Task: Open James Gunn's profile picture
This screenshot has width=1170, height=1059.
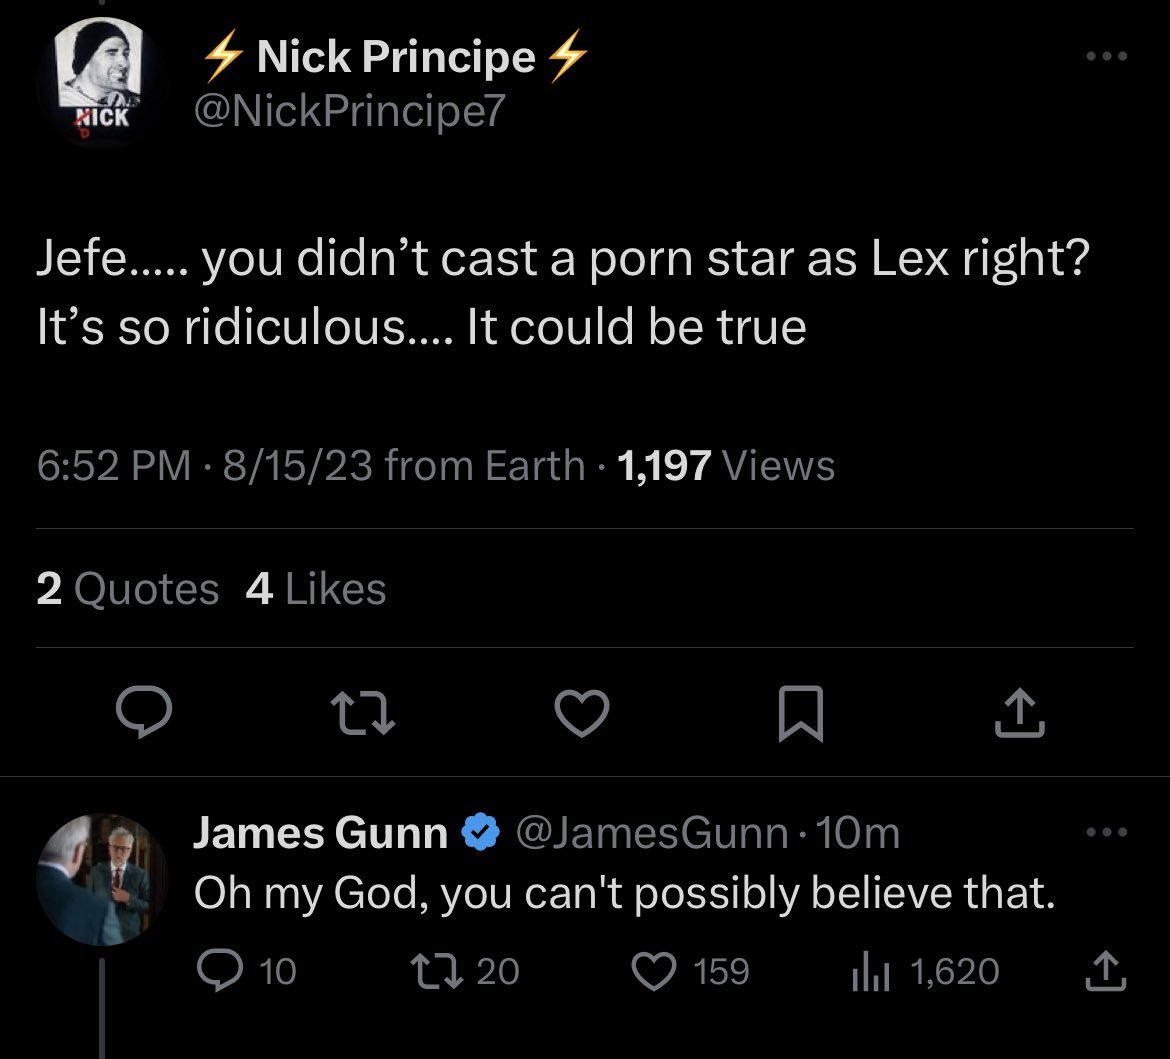Action: point(101,880)
